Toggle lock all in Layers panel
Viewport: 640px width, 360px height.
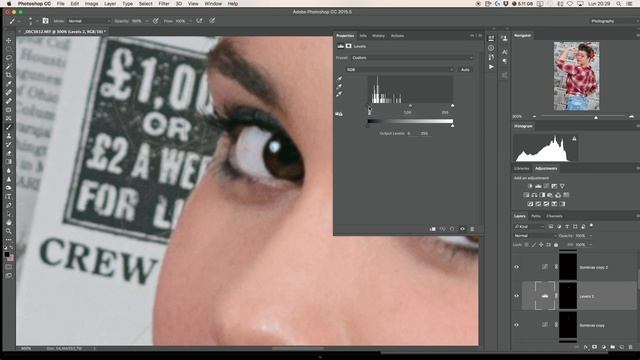pyautogui.click(x=556, y=244)
